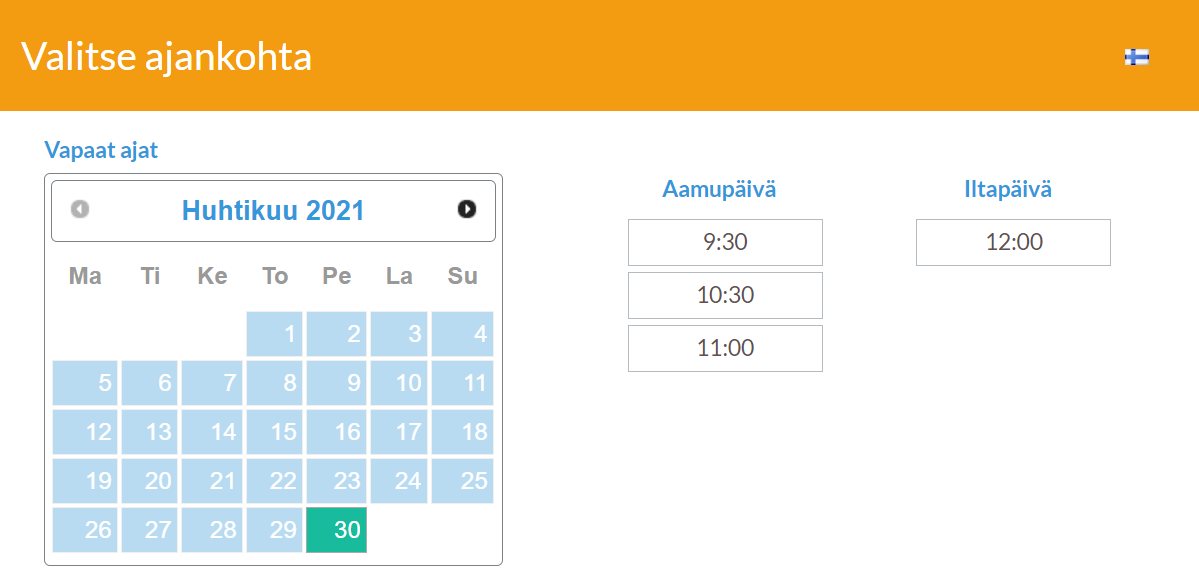Select date 15 in the calendar
Screen dimensions: 1199x581
click(275, 432)
